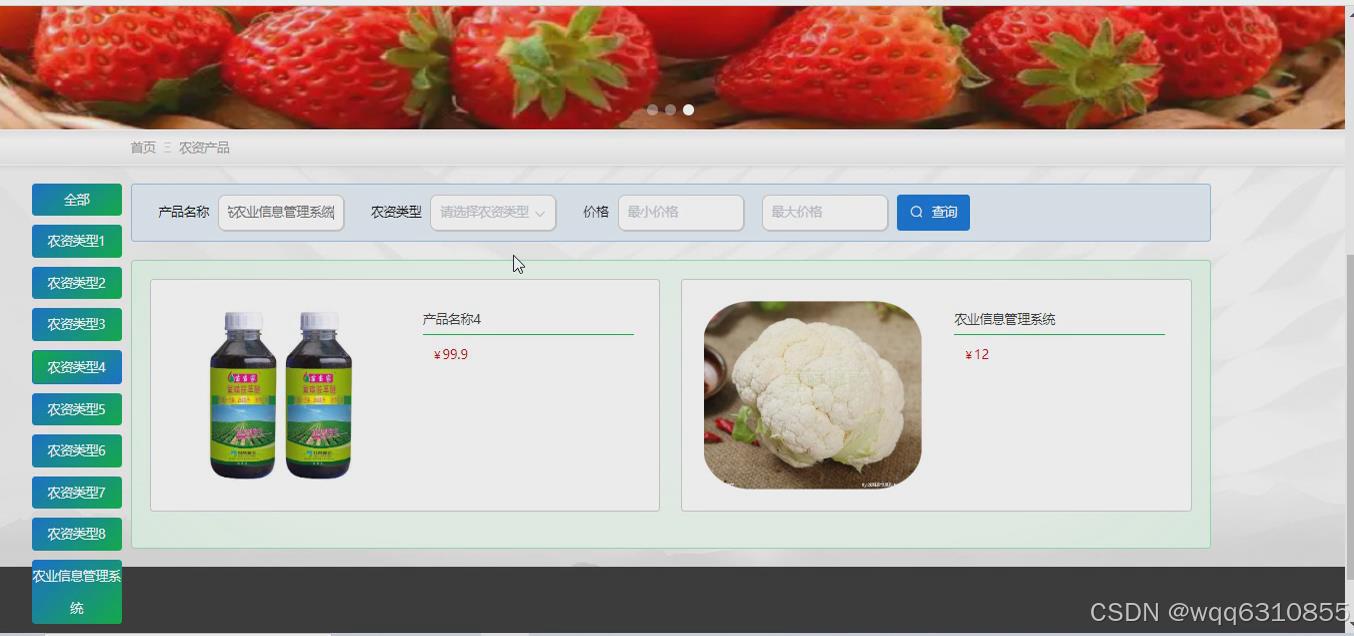Image resolution: width=1354 pixels, height=636 pixels.
Task: Filter by 农资类型8 category
Action: point(77,534)
